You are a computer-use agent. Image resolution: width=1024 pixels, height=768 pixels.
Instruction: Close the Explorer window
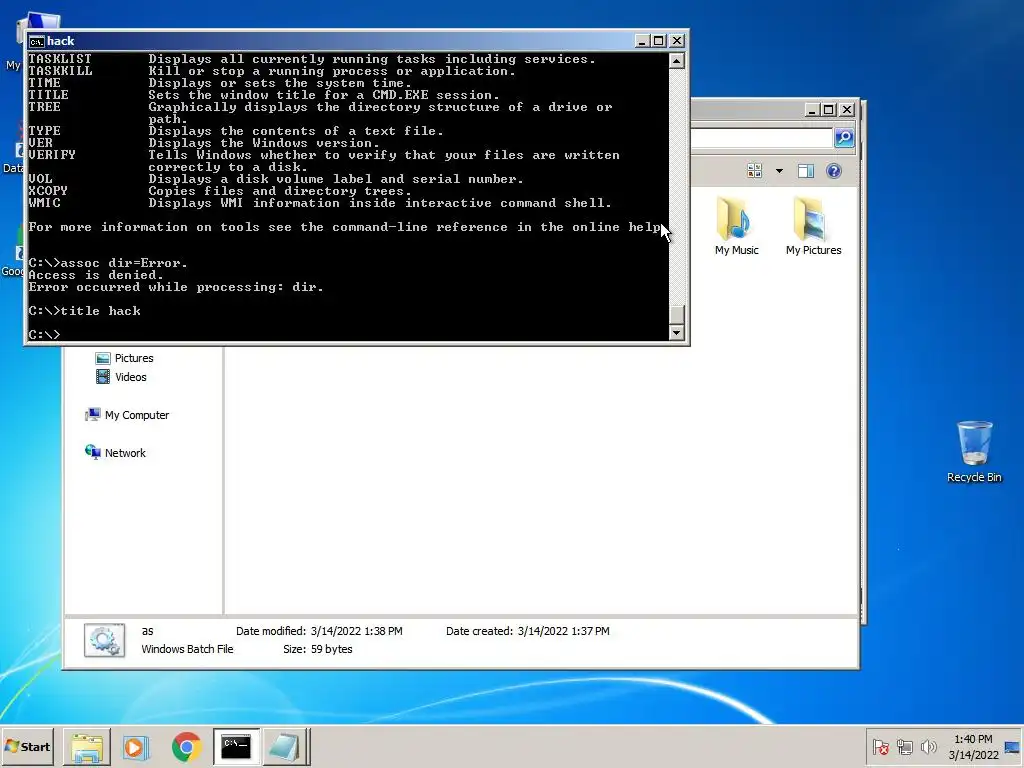click(846, 110)
